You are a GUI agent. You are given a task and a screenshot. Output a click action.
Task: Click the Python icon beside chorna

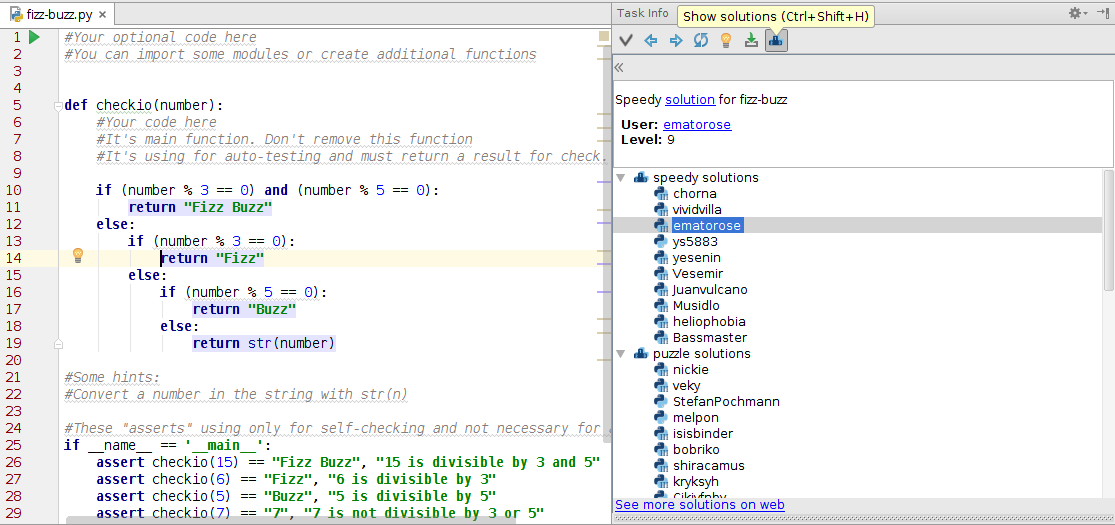pyautogui.click(x=661, y=193)
